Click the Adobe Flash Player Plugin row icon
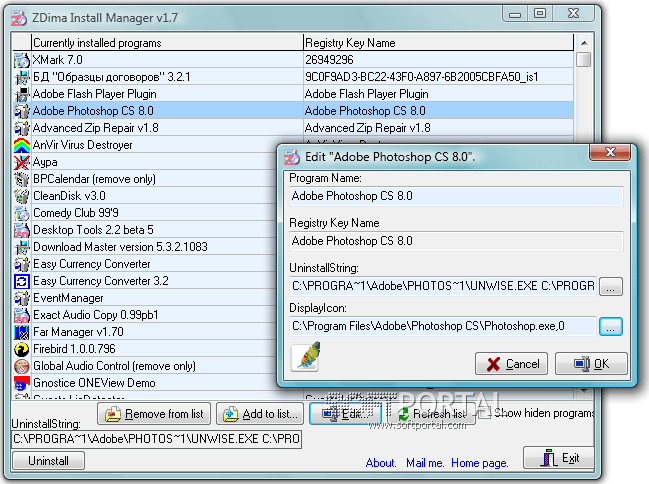 [22, 94]
